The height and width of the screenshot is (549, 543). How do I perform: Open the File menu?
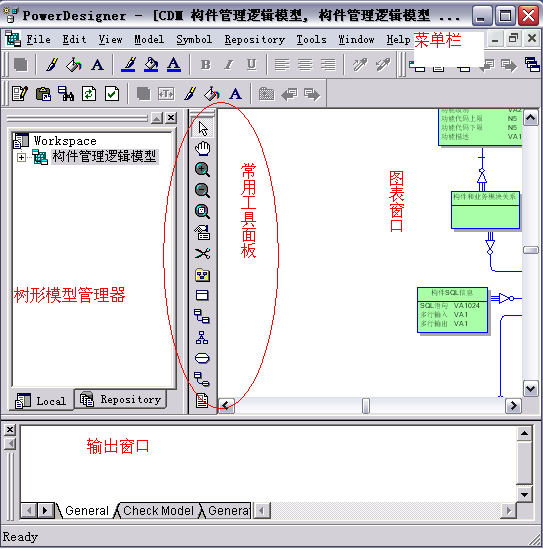pos(39,39)
